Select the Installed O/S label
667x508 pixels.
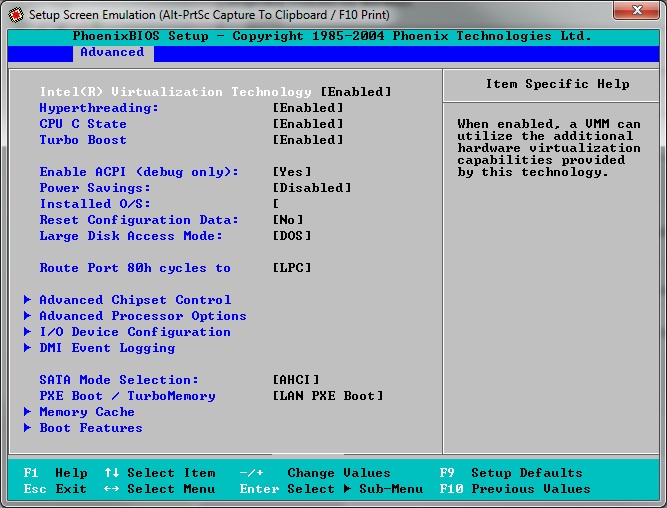click(95, 204)
